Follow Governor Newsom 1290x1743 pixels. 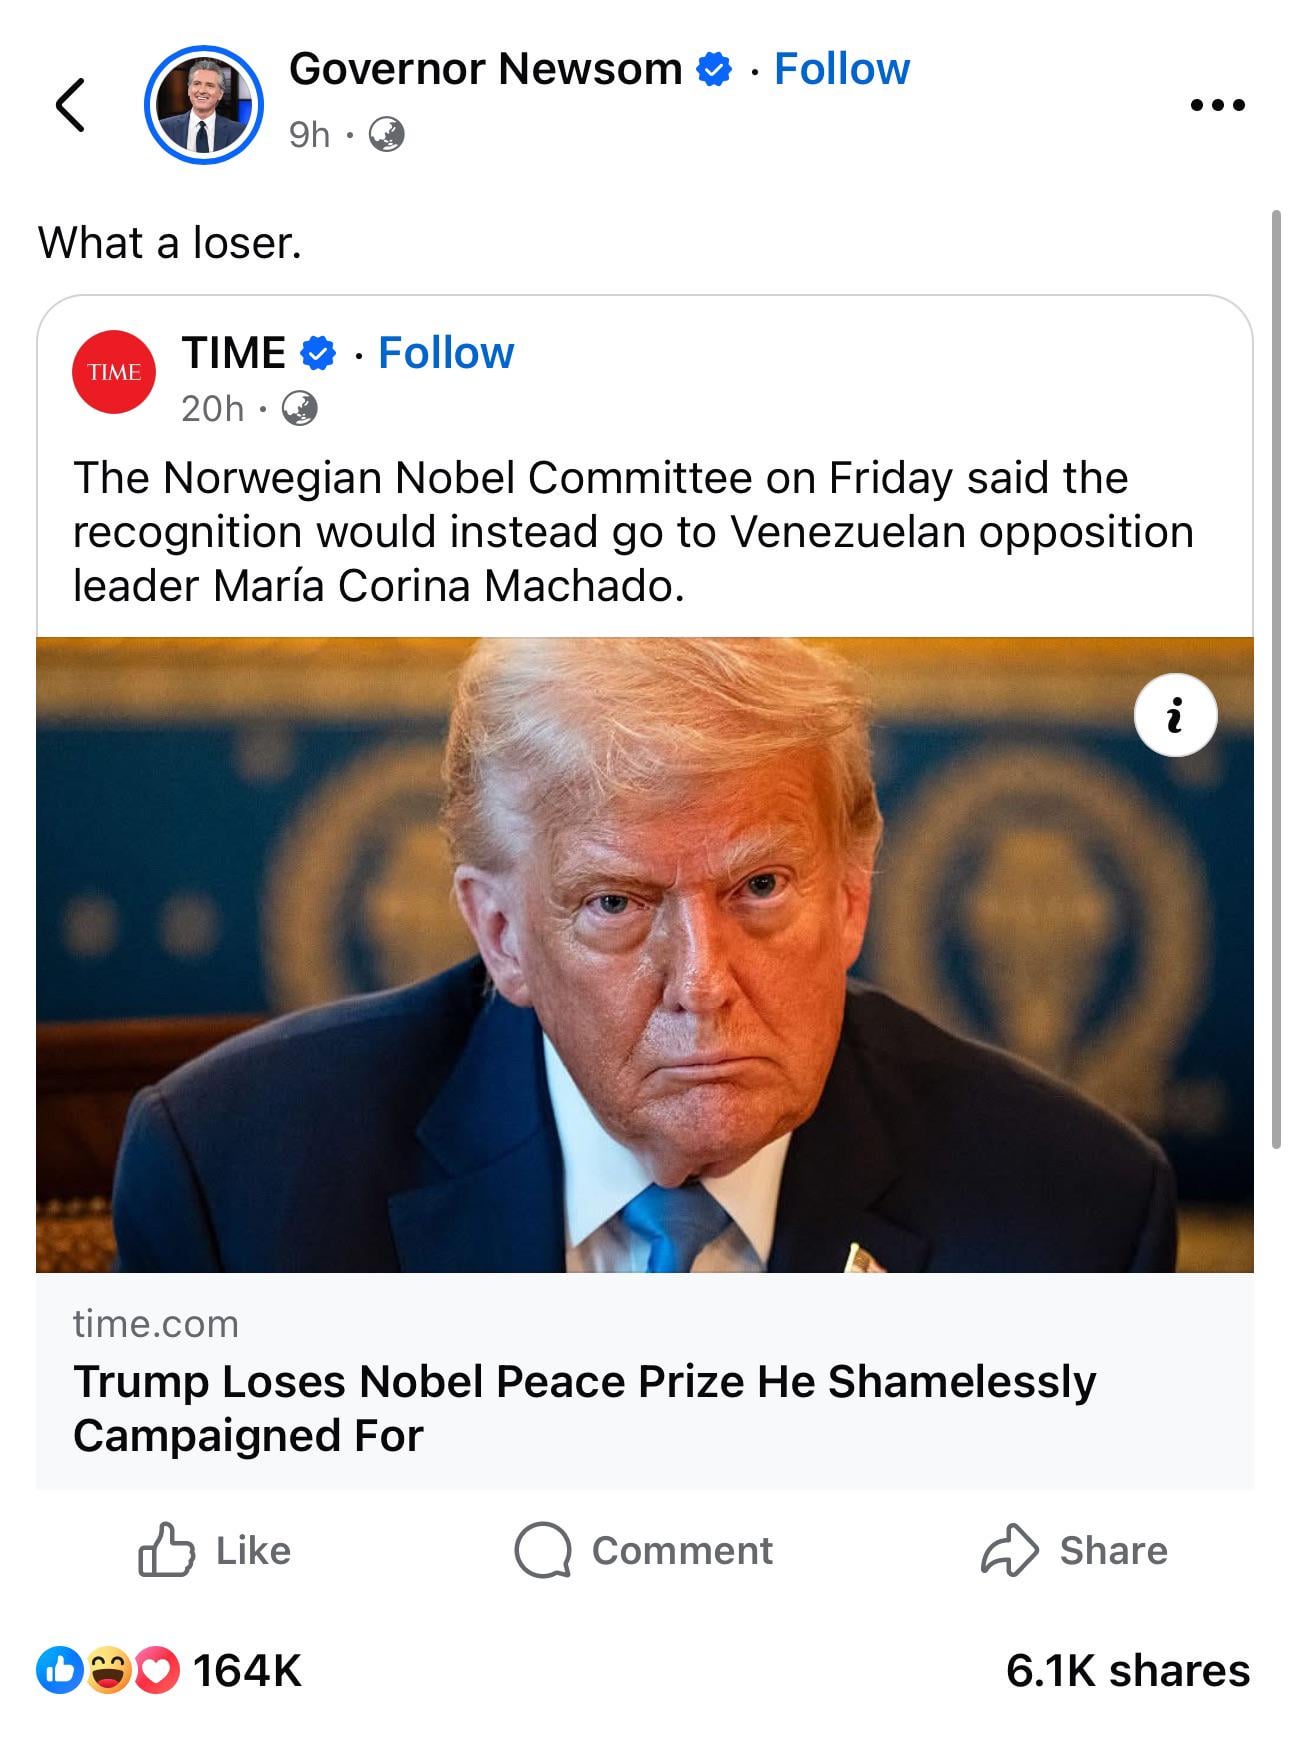coord(841,69)
